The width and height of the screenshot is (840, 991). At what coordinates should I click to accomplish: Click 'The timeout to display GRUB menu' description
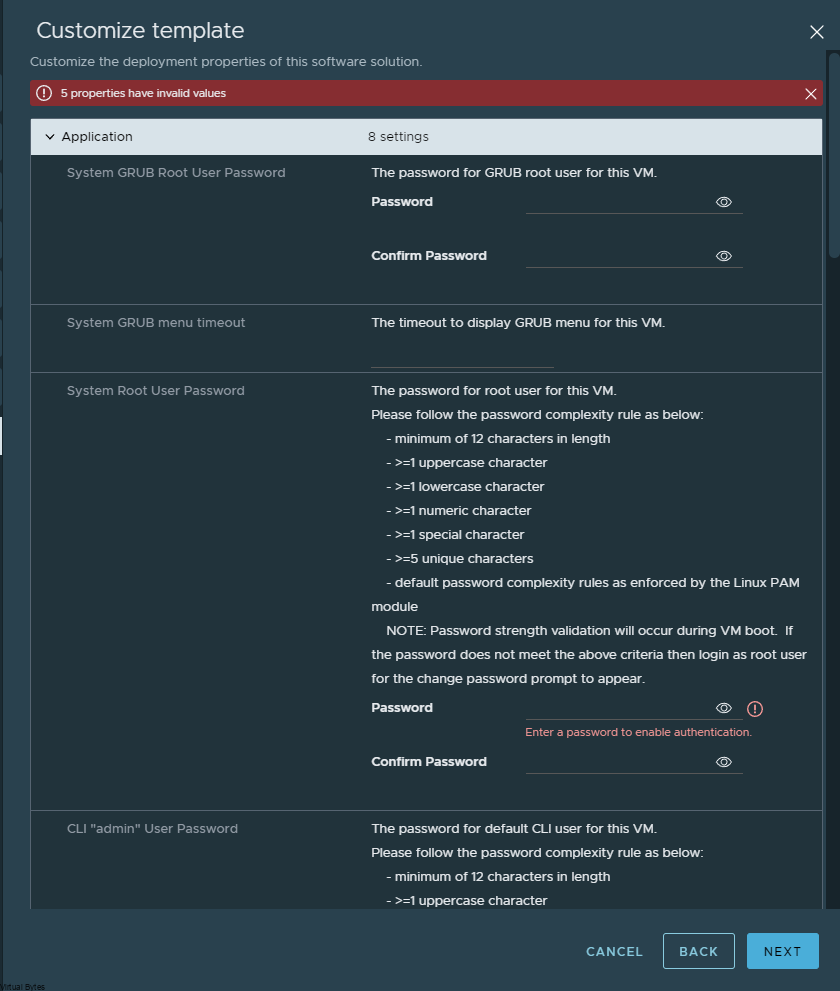(x=518, y=322)
